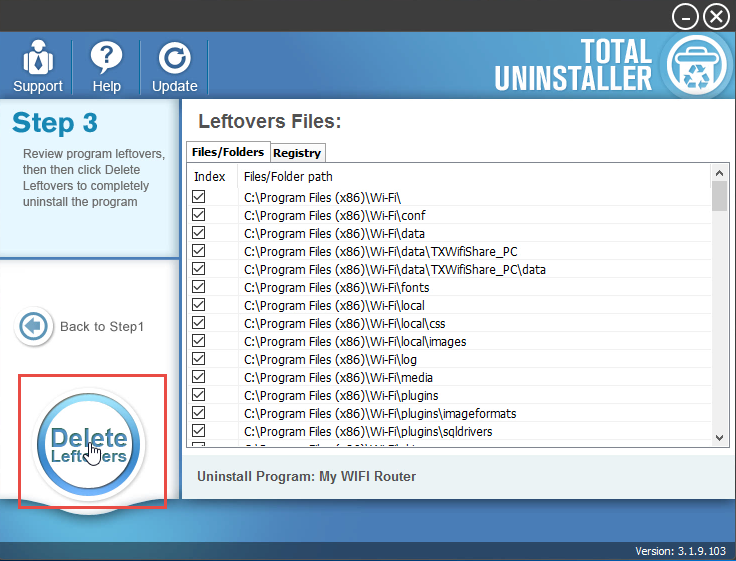Uncheck the Wi-Fi\media row checkbox

coord(199,377)
